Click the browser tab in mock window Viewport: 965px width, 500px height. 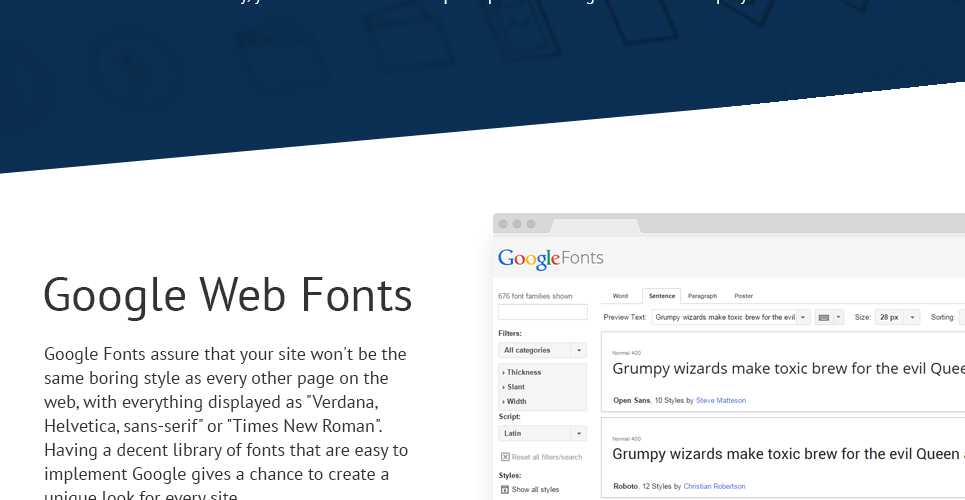coord(595,226)
